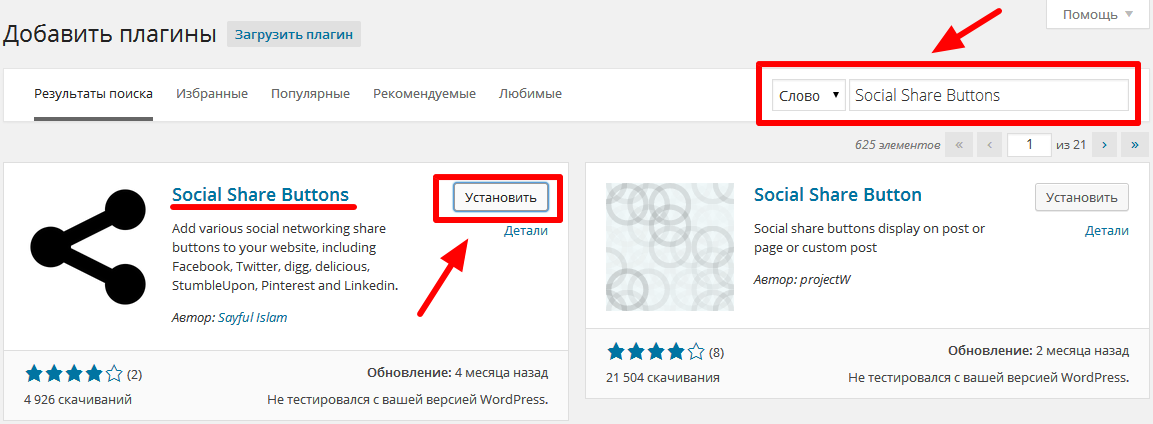Click the Добавить плагины heading
Viewport: 1153px width, 424px height.
pos(110,35)
